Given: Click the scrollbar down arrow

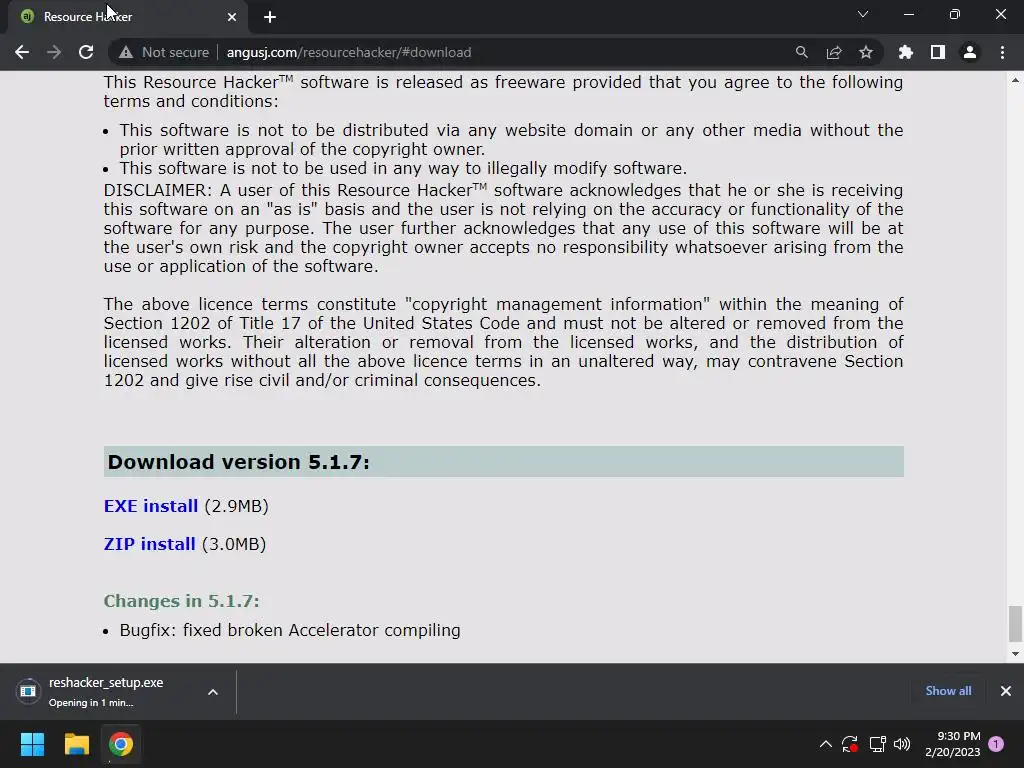Looking at the screenshot, I should click(x=1015, y=654).
